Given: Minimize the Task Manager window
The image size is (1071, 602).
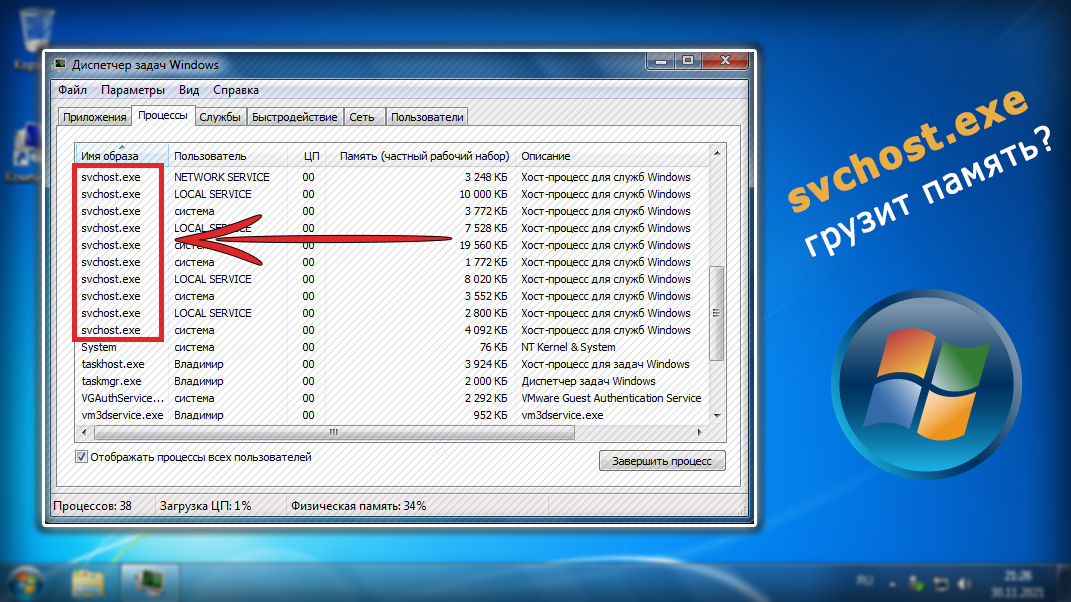Looking at the screenshot, I should coord(660,61).
